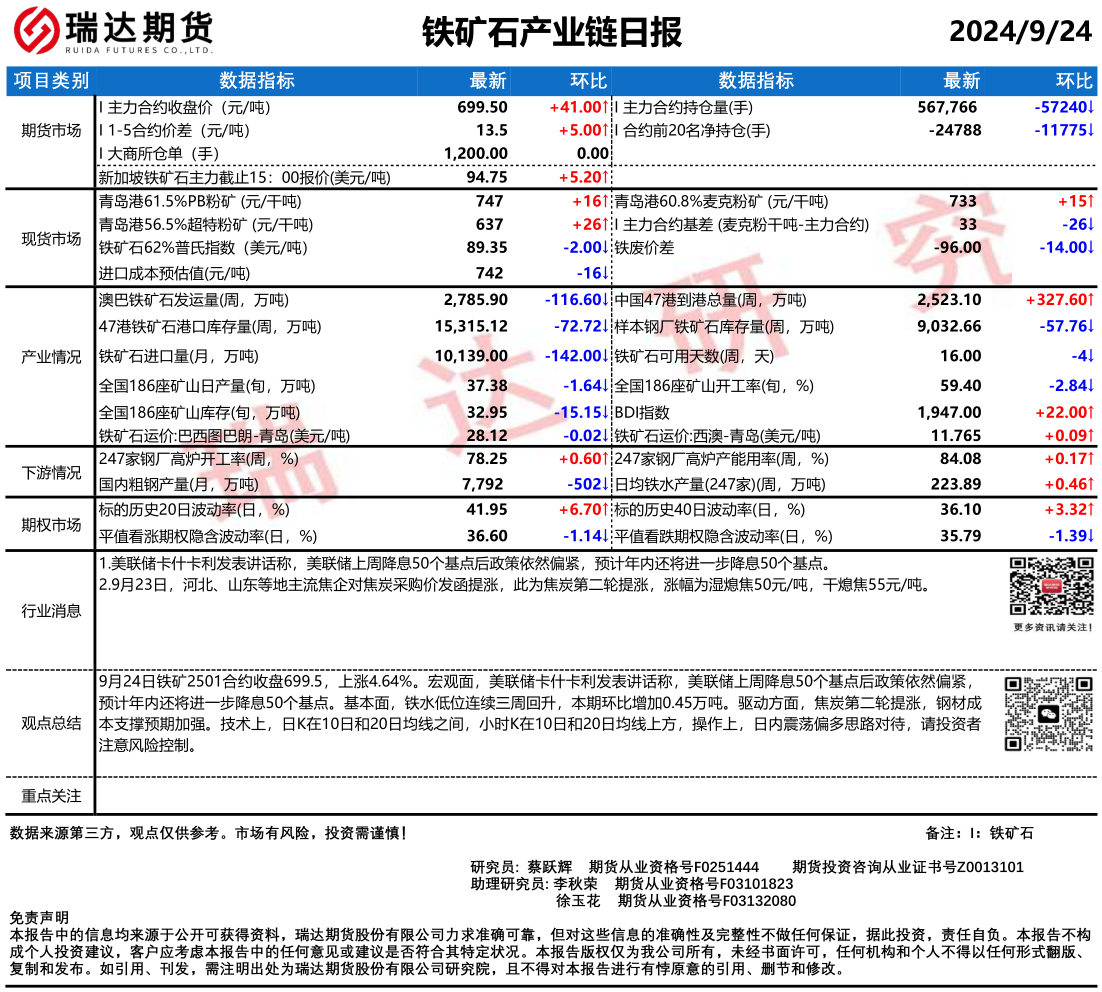This screenshot has height=992, width=1102.
Task: Select the 下游情况 category label
Action: (52, 472)
